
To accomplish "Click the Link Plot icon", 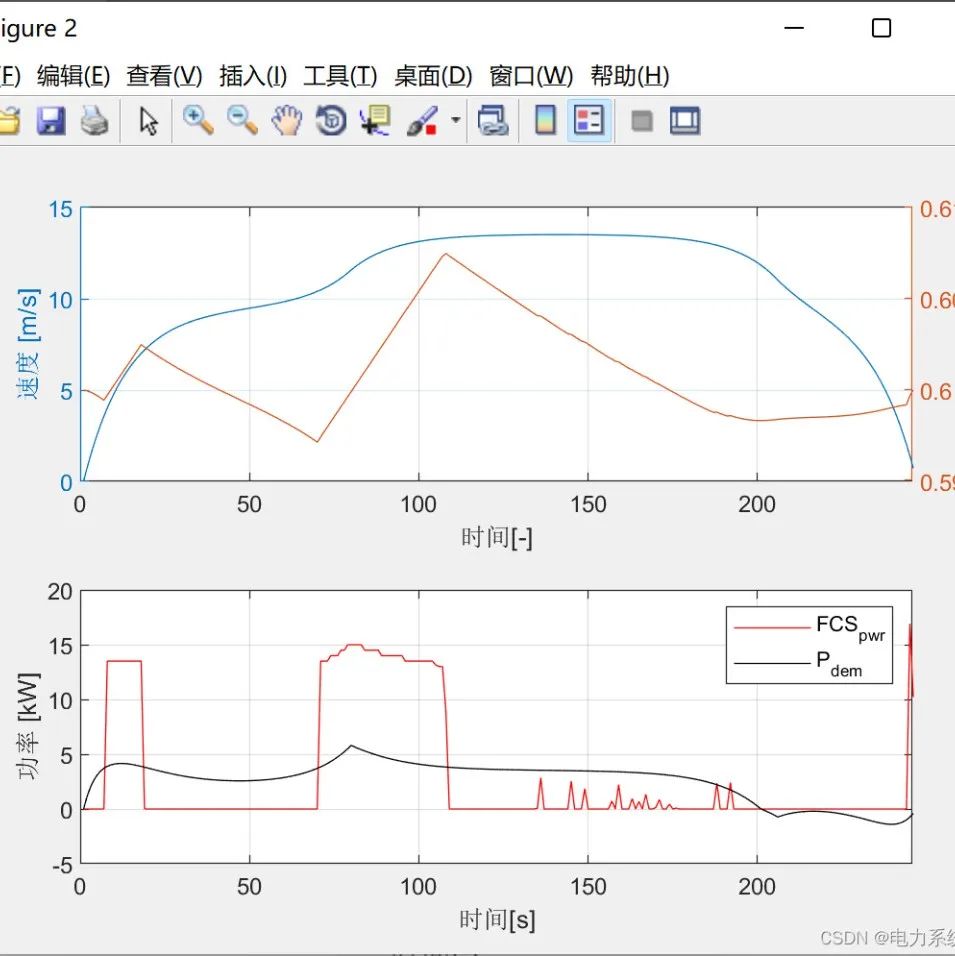I will [493, 120].
